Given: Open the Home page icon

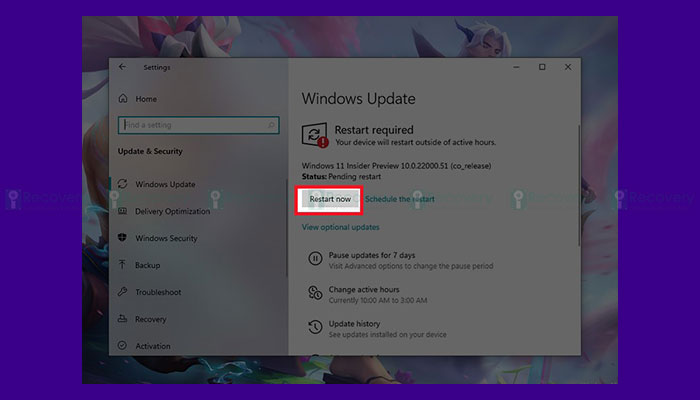Looking at the screenshot, I should point(123,99).
